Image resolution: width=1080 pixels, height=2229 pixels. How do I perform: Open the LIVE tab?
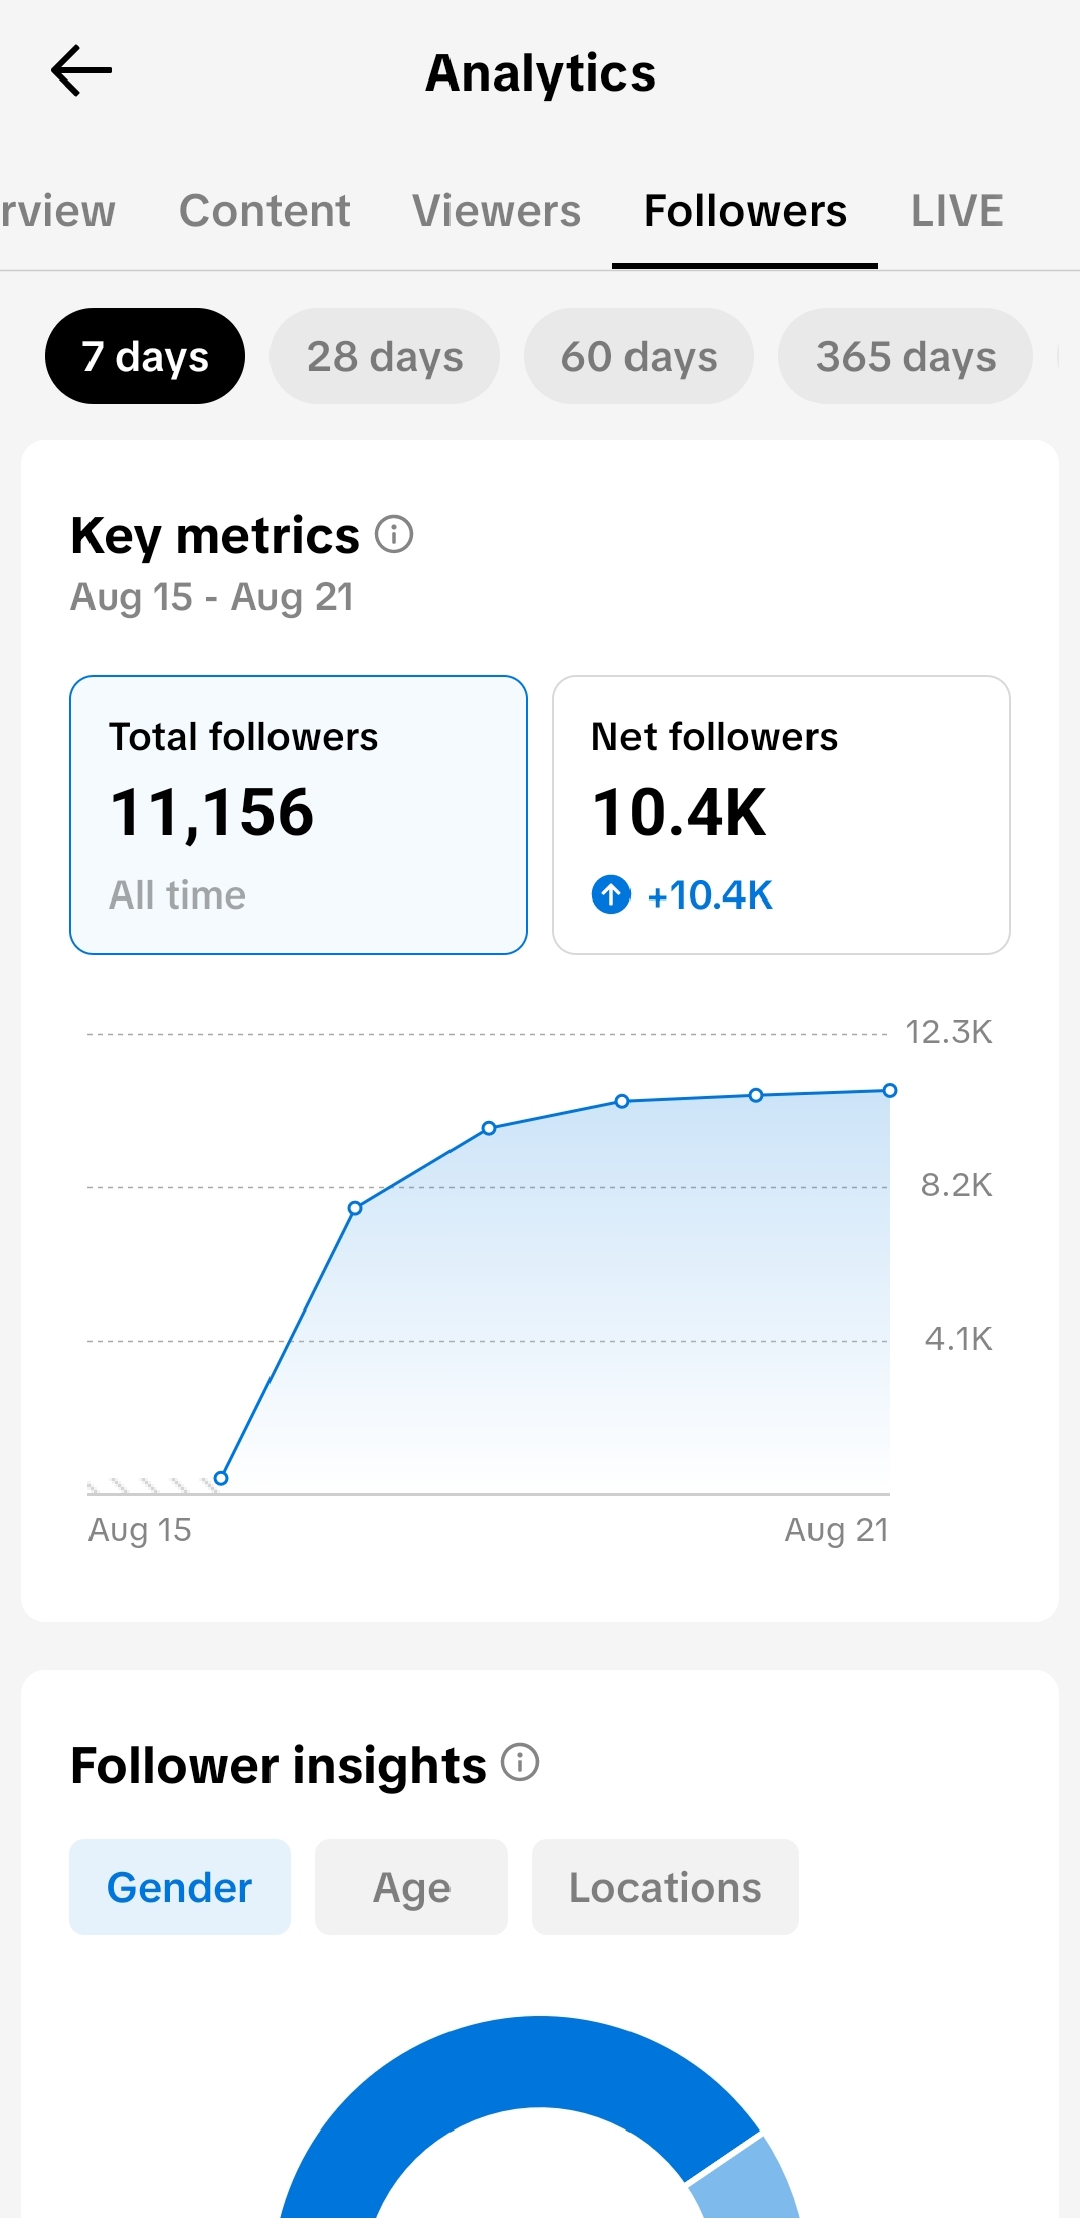(957, 211)
